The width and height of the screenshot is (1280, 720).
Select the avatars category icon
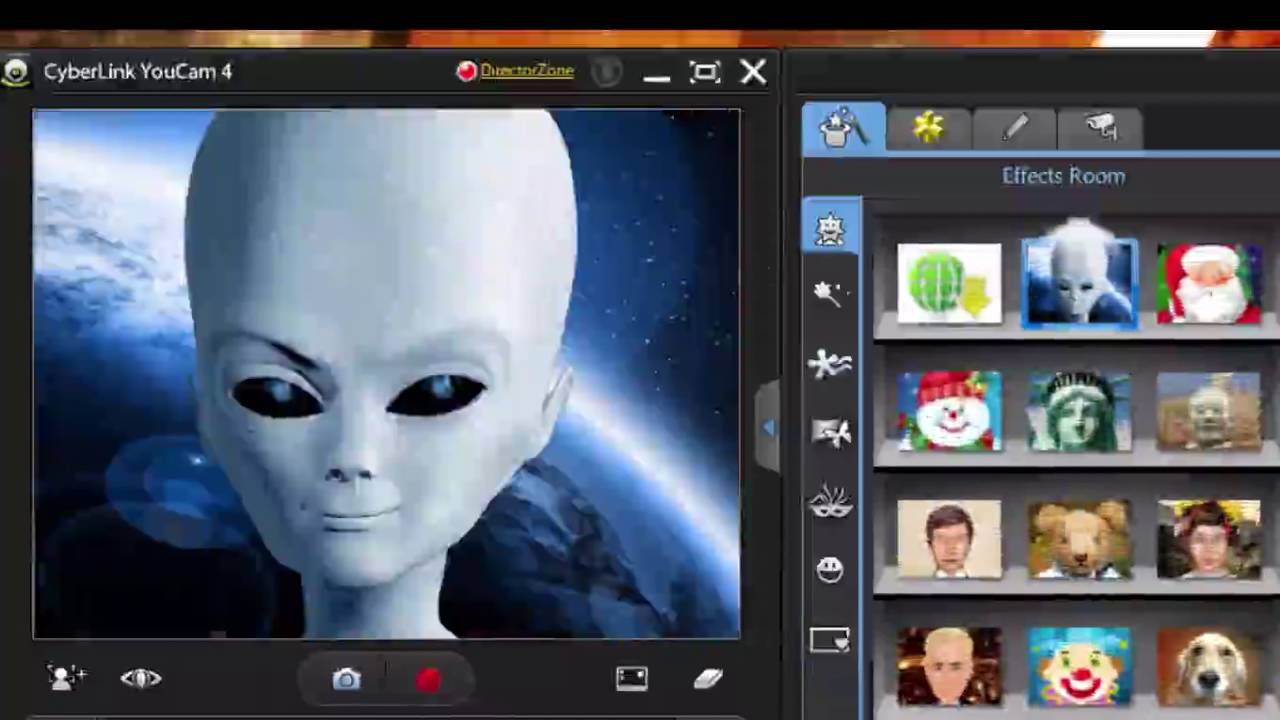click(x=830, y=228)
